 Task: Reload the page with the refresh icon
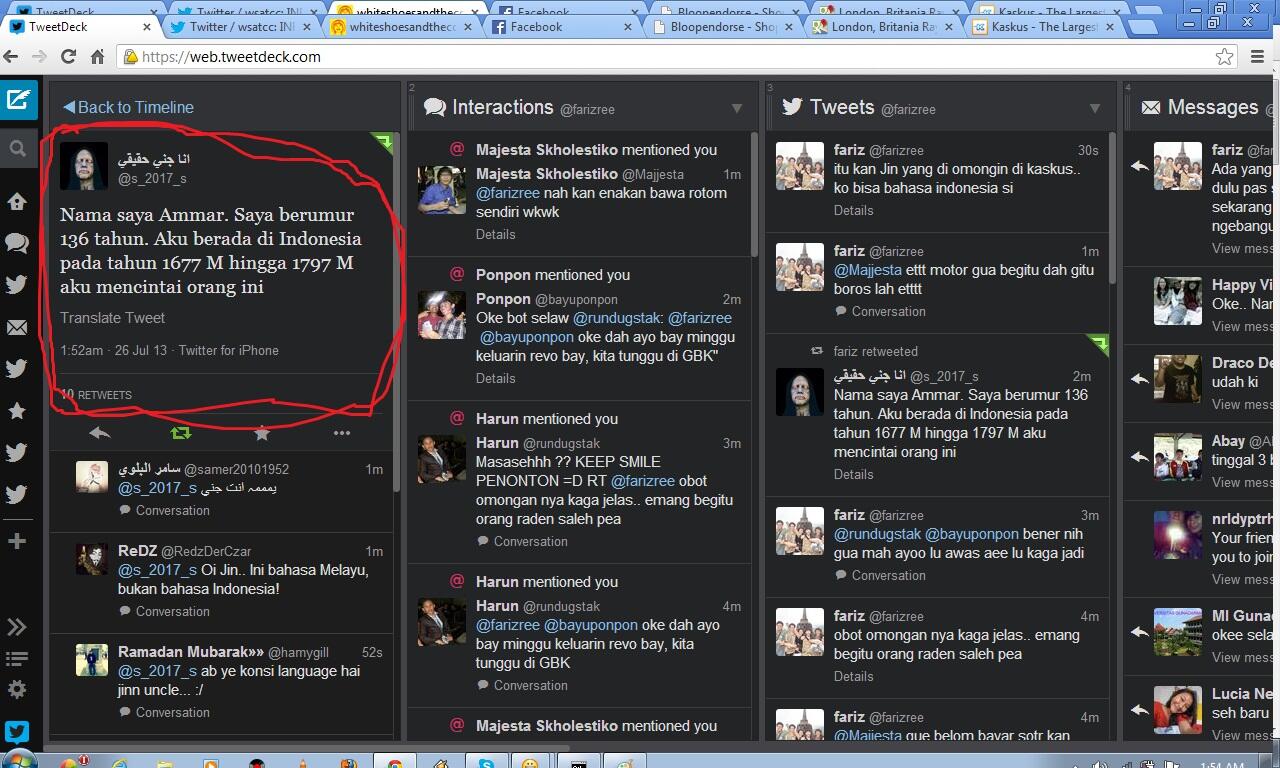click(69, 57)
